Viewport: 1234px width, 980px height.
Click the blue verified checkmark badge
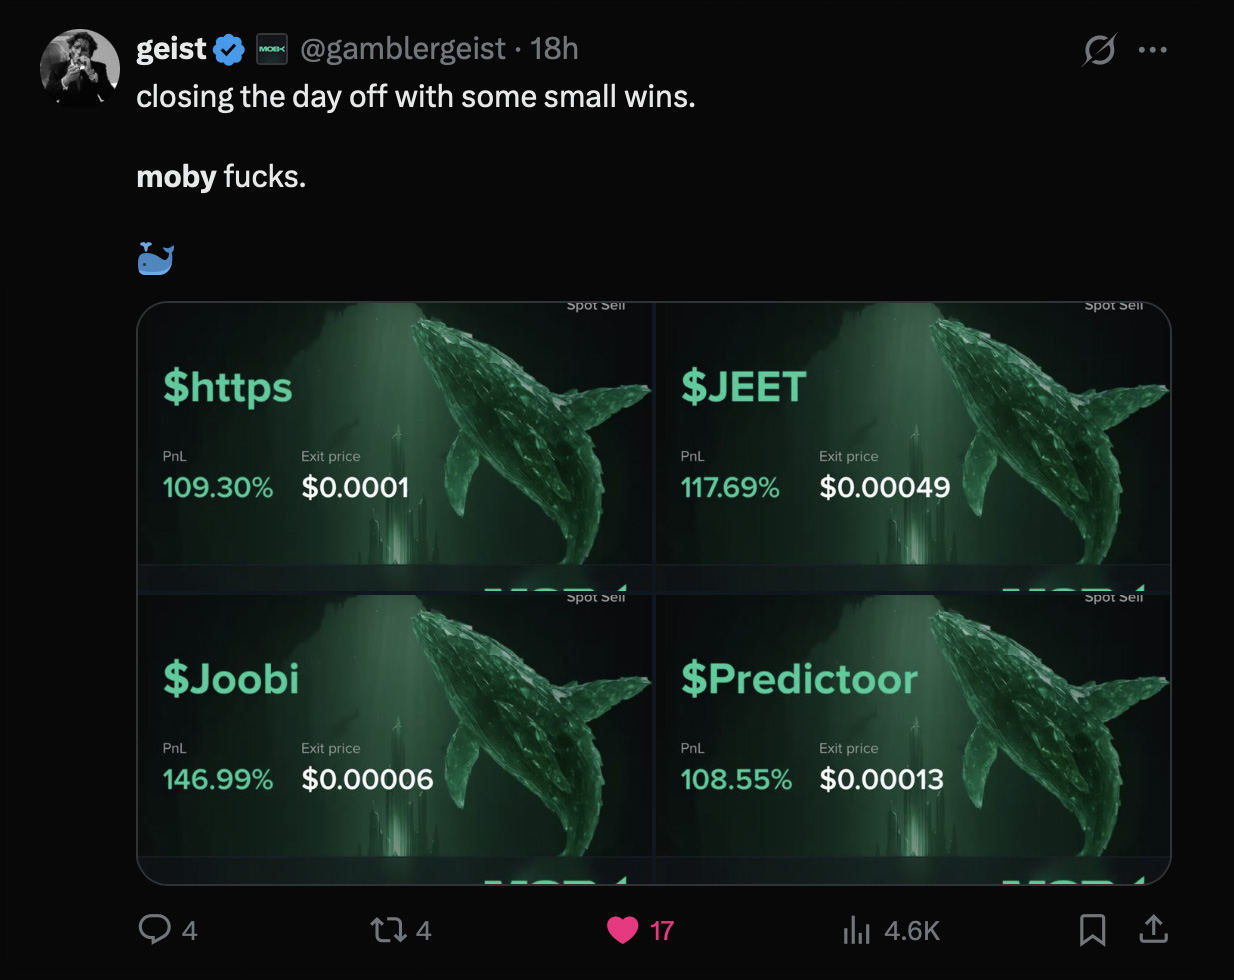229,49
